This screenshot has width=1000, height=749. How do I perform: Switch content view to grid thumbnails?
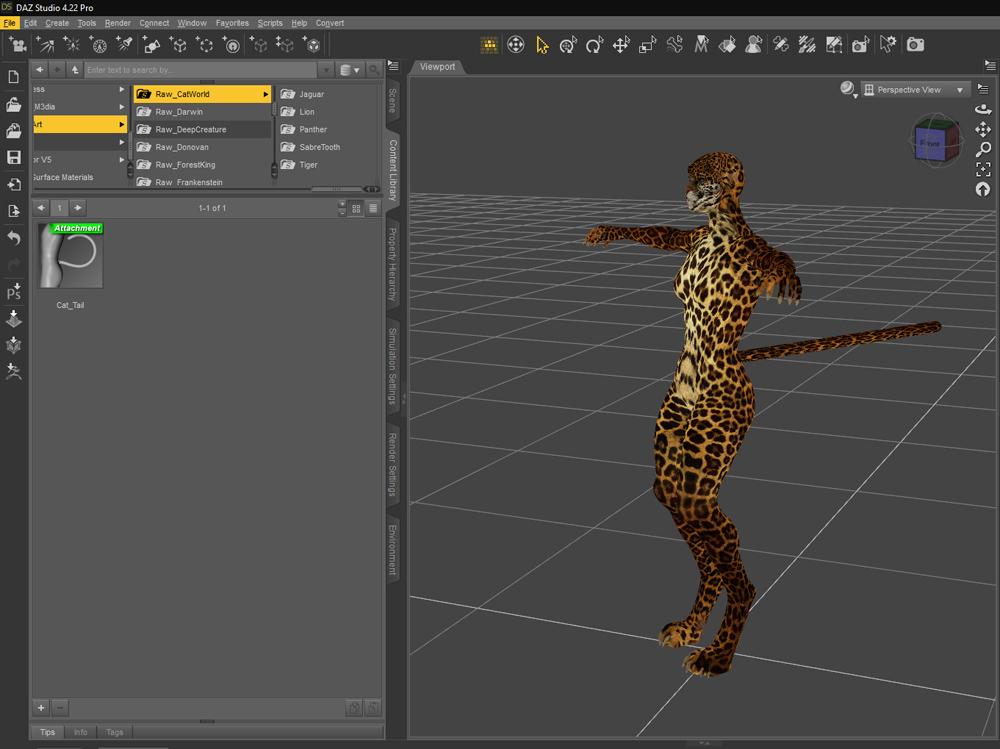pyautogui.click(x=356, y=208)
